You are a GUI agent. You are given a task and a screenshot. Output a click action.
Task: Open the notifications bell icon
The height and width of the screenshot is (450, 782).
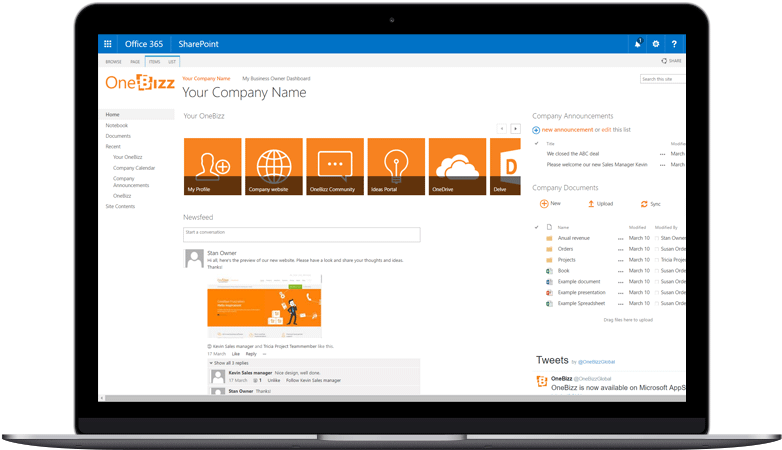click(637, 44)
